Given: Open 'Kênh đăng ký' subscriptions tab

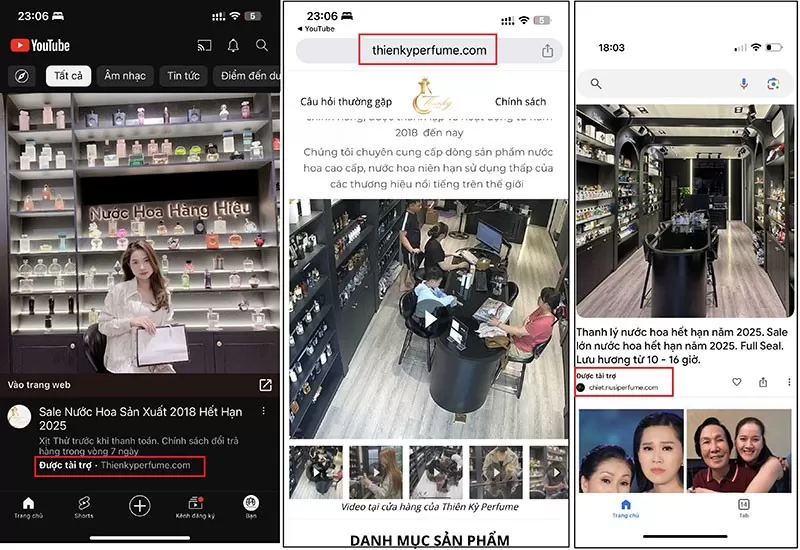Looking at the screenshot, I should (195, 508).
